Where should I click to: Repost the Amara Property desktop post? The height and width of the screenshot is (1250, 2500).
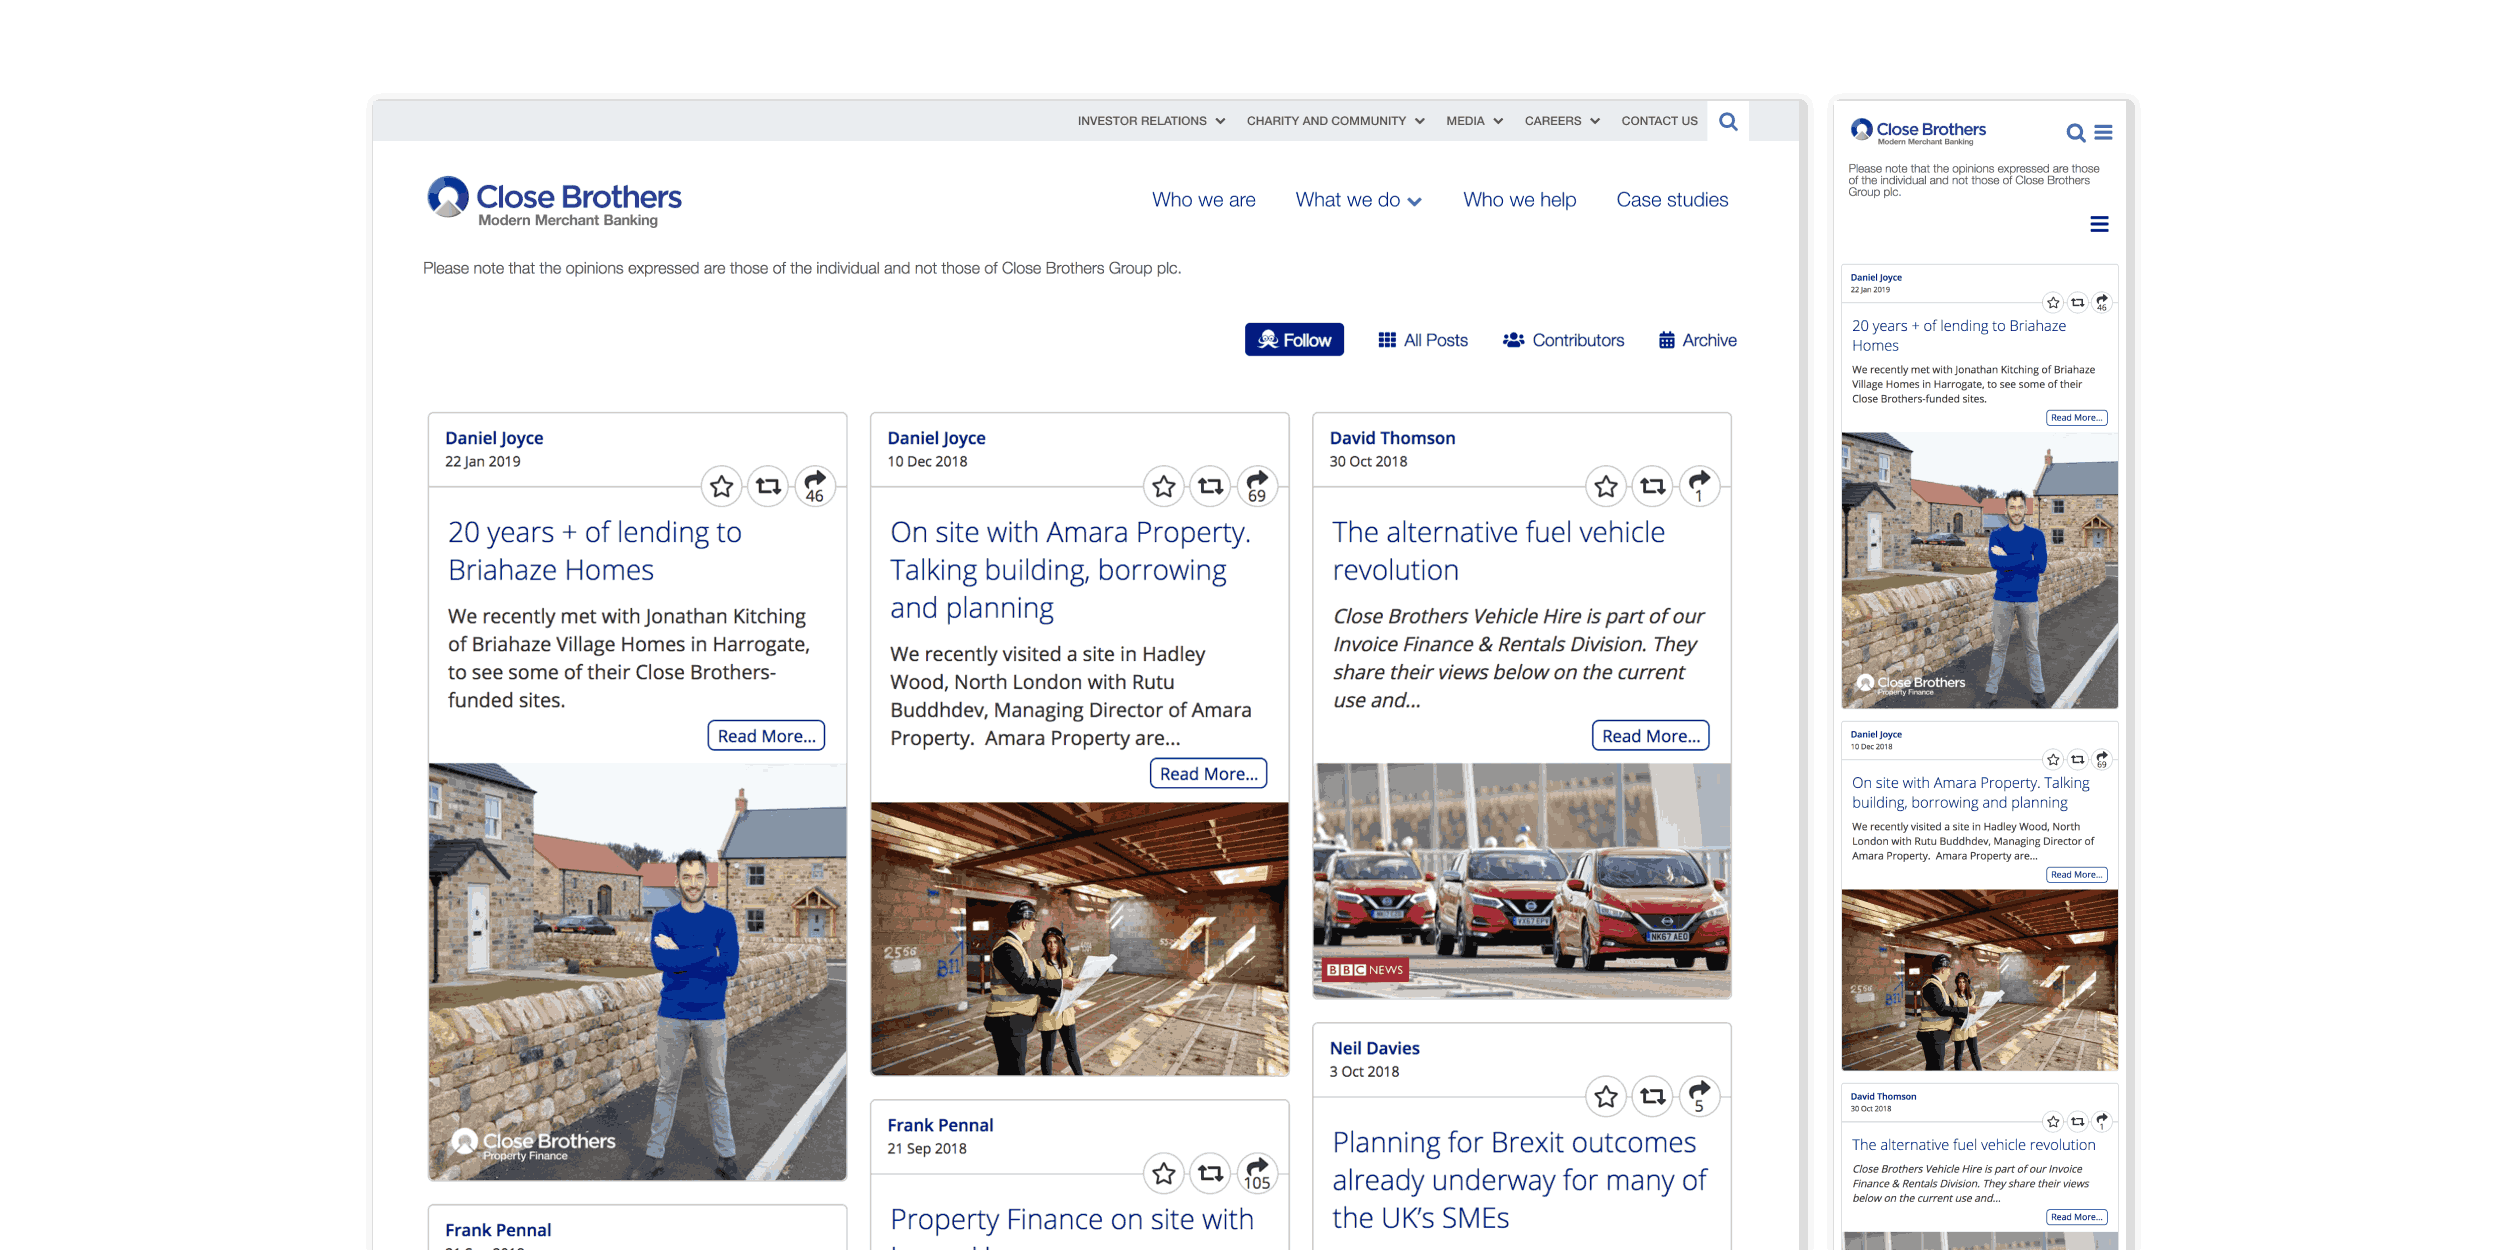pyautogui.click(x=1210, y=487)
